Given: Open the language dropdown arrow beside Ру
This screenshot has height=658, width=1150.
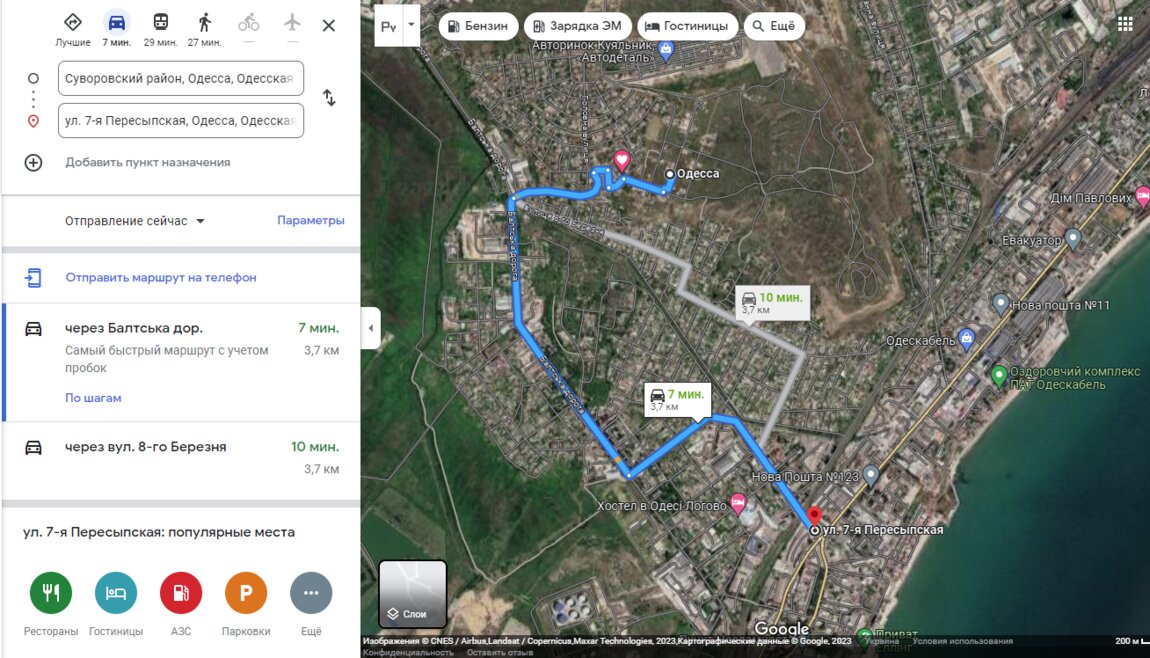Looking at the screenshot, I should 411,25.
